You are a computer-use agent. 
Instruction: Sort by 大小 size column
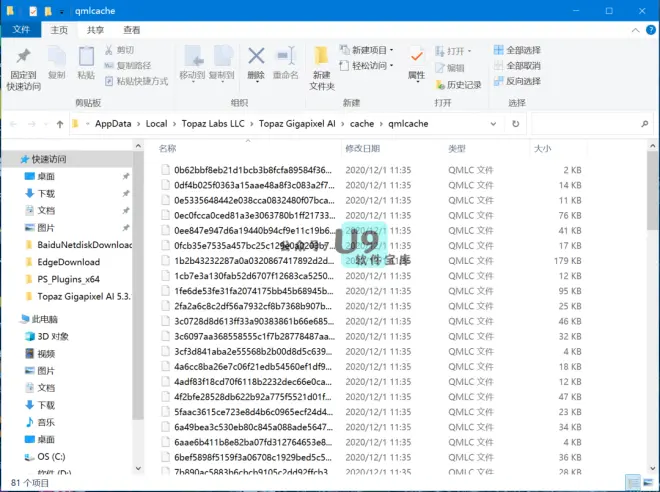pos(542,149)
